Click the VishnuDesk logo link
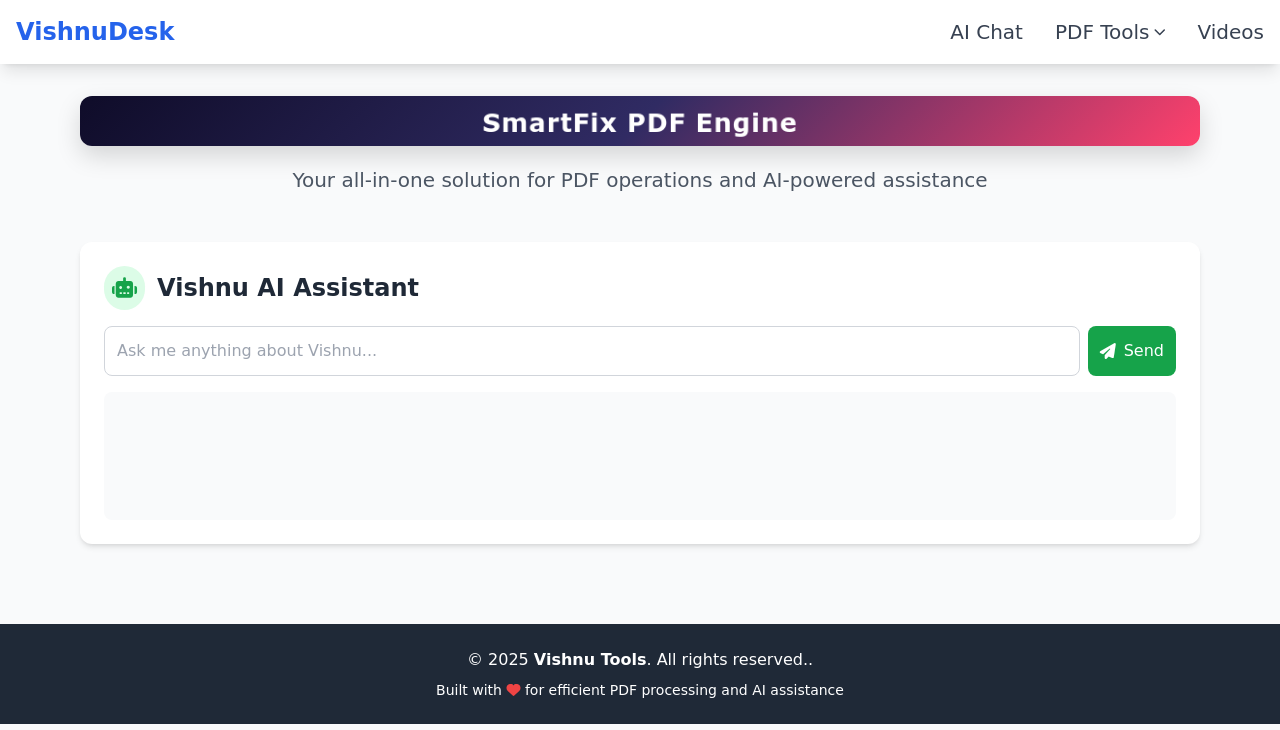This screenshot has width=1280, height=730. pos(95,32)
